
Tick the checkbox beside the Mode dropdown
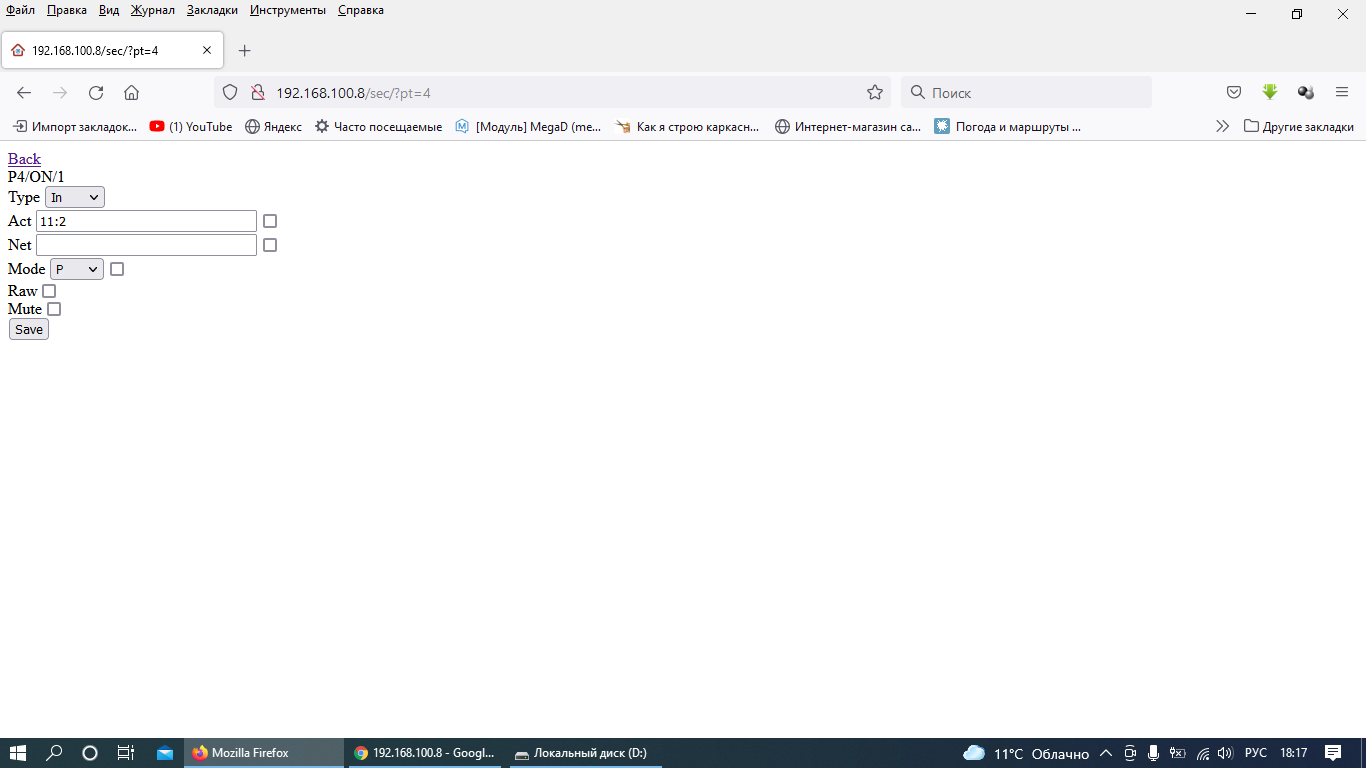pyautogui.click(x=117, y=269)
